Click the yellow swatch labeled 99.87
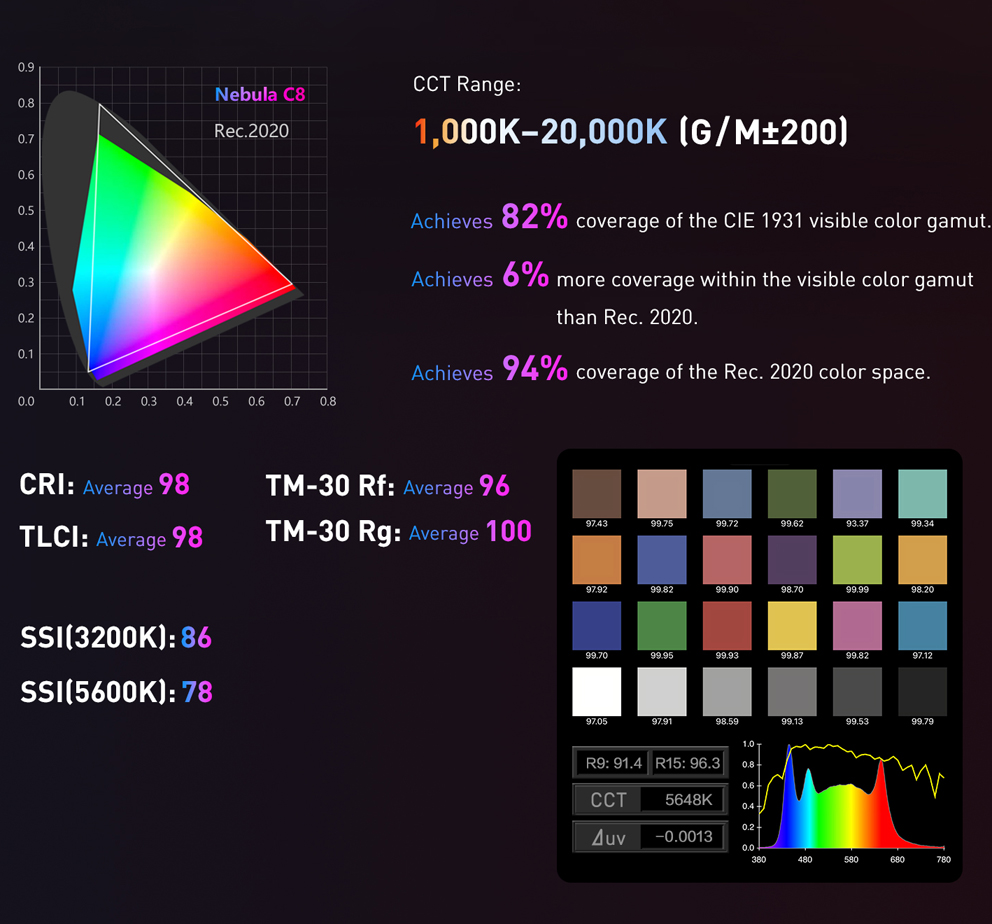992x924 pixels. [x=792, y=625]
